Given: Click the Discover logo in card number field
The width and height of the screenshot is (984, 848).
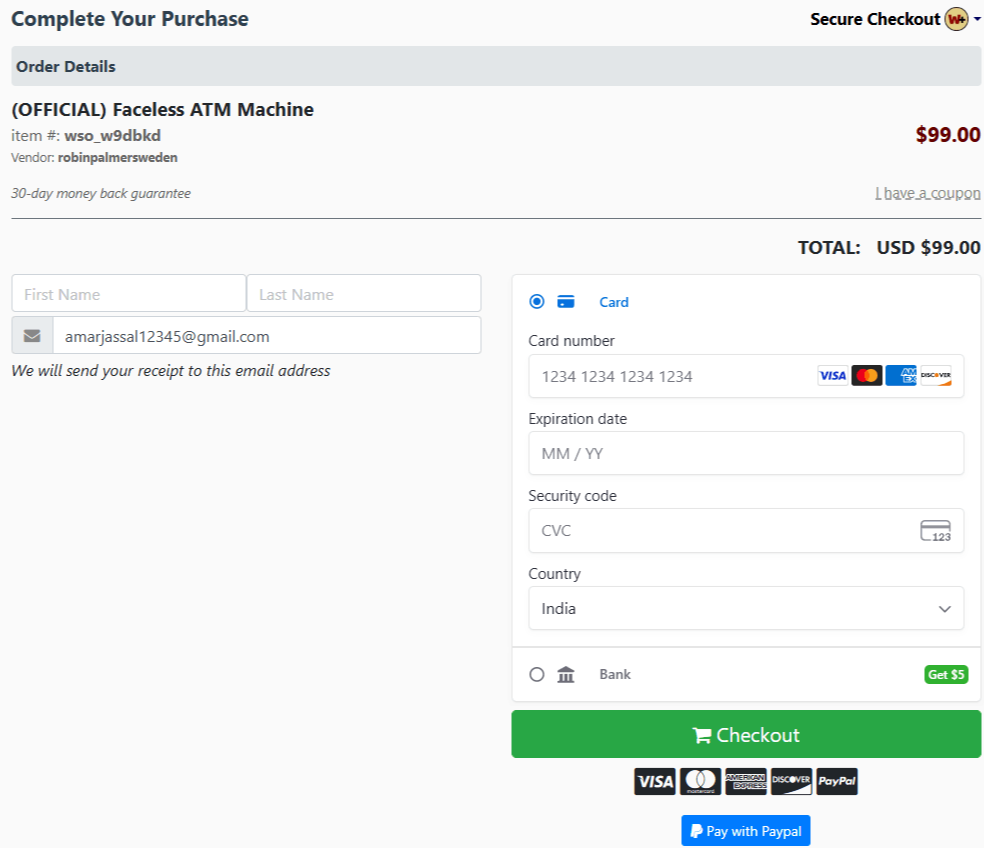Looking at the screenshot, I should pos(936,376).
